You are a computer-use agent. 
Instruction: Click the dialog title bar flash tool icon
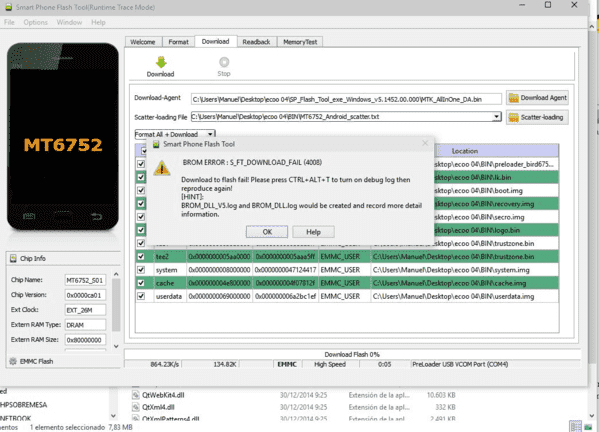click(x=156, y=144)
